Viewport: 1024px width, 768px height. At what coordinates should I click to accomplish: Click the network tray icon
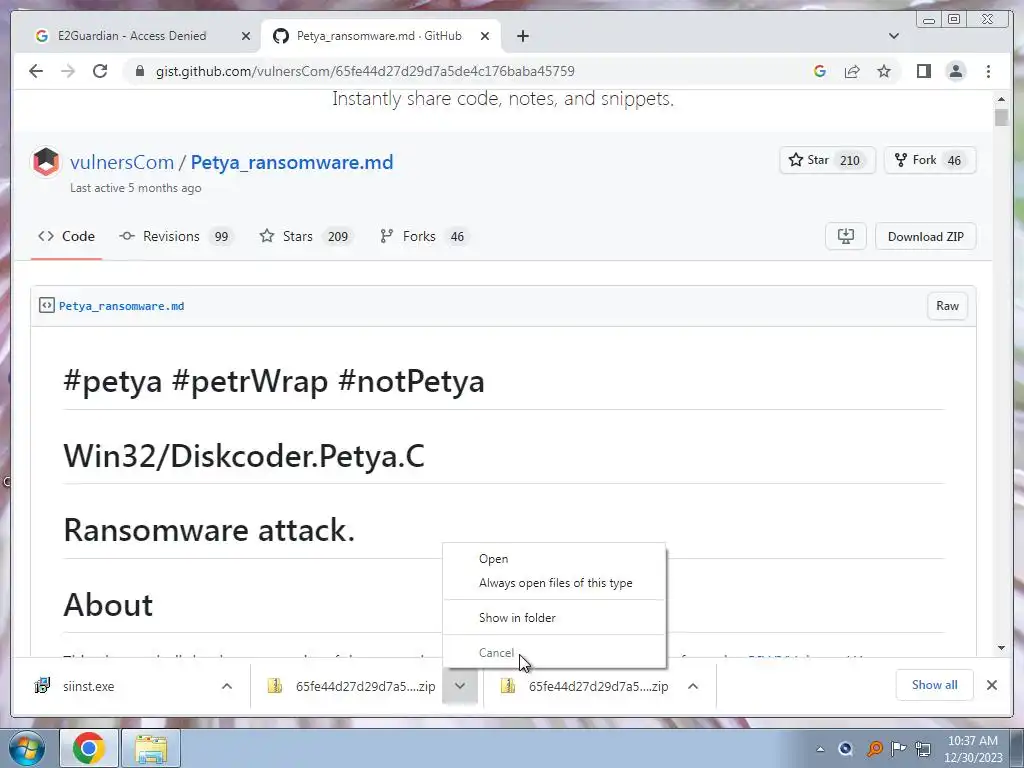[x=923, y=748]
